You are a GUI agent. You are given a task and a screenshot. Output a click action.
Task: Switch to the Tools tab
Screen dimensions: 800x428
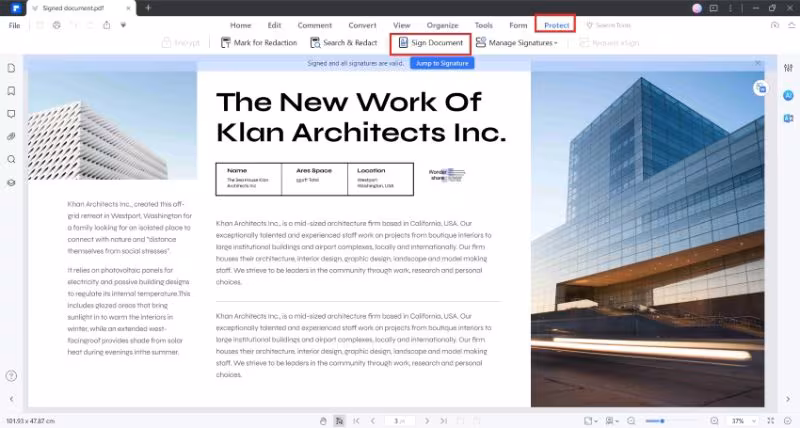click(484, 25)
